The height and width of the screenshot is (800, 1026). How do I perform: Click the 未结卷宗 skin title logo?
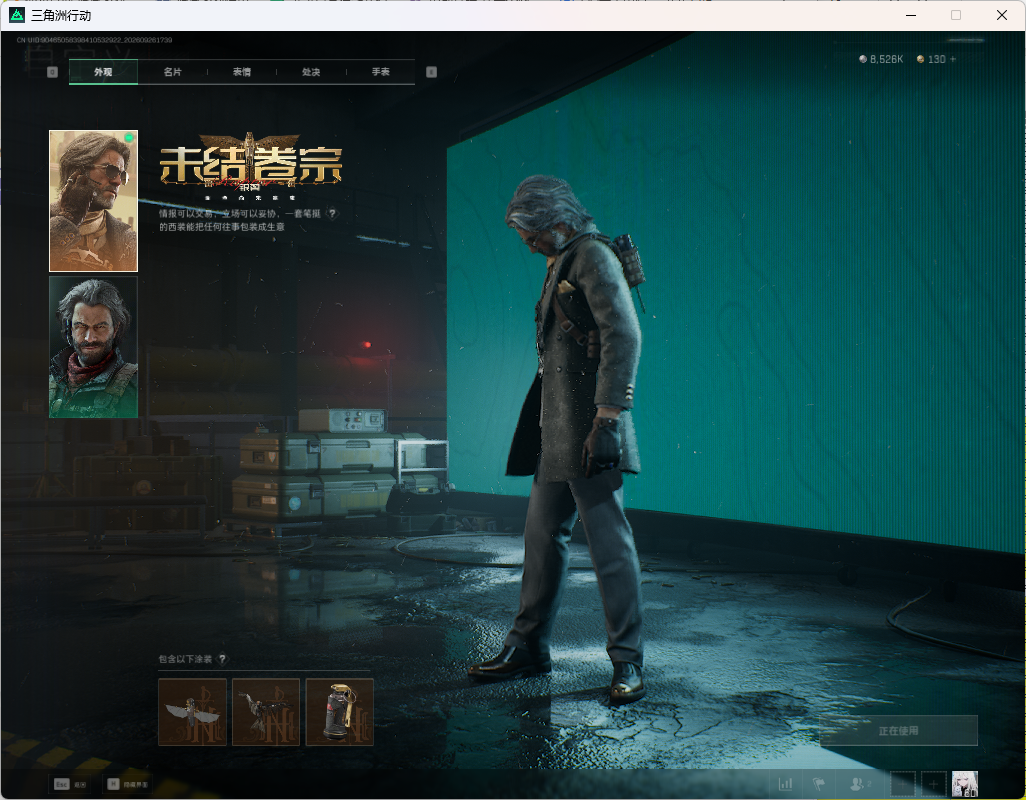pyautogui.click(x=251, y=165)
